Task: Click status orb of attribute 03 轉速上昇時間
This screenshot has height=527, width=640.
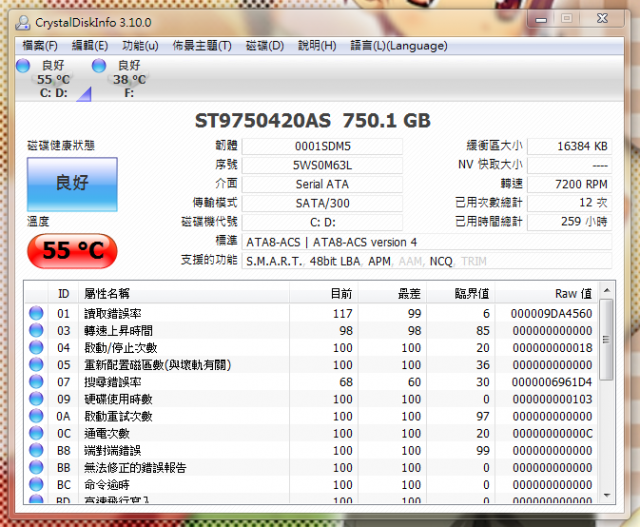Action: click(36, 330)
